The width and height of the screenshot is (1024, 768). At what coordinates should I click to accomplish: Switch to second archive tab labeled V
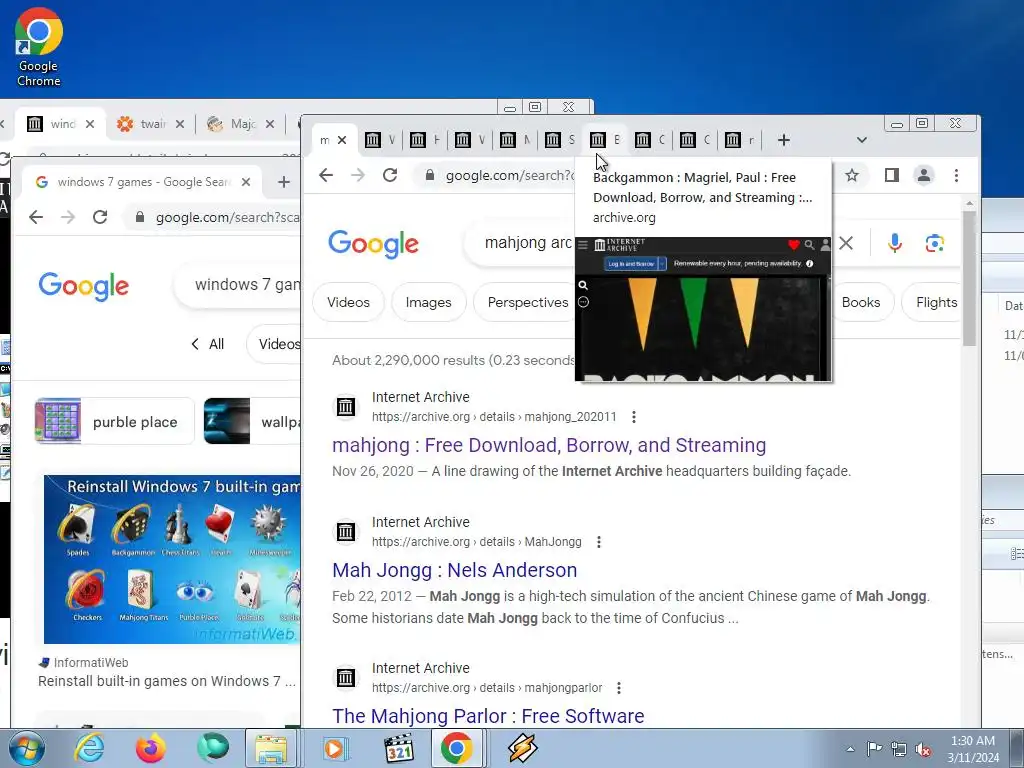[379, 140]
